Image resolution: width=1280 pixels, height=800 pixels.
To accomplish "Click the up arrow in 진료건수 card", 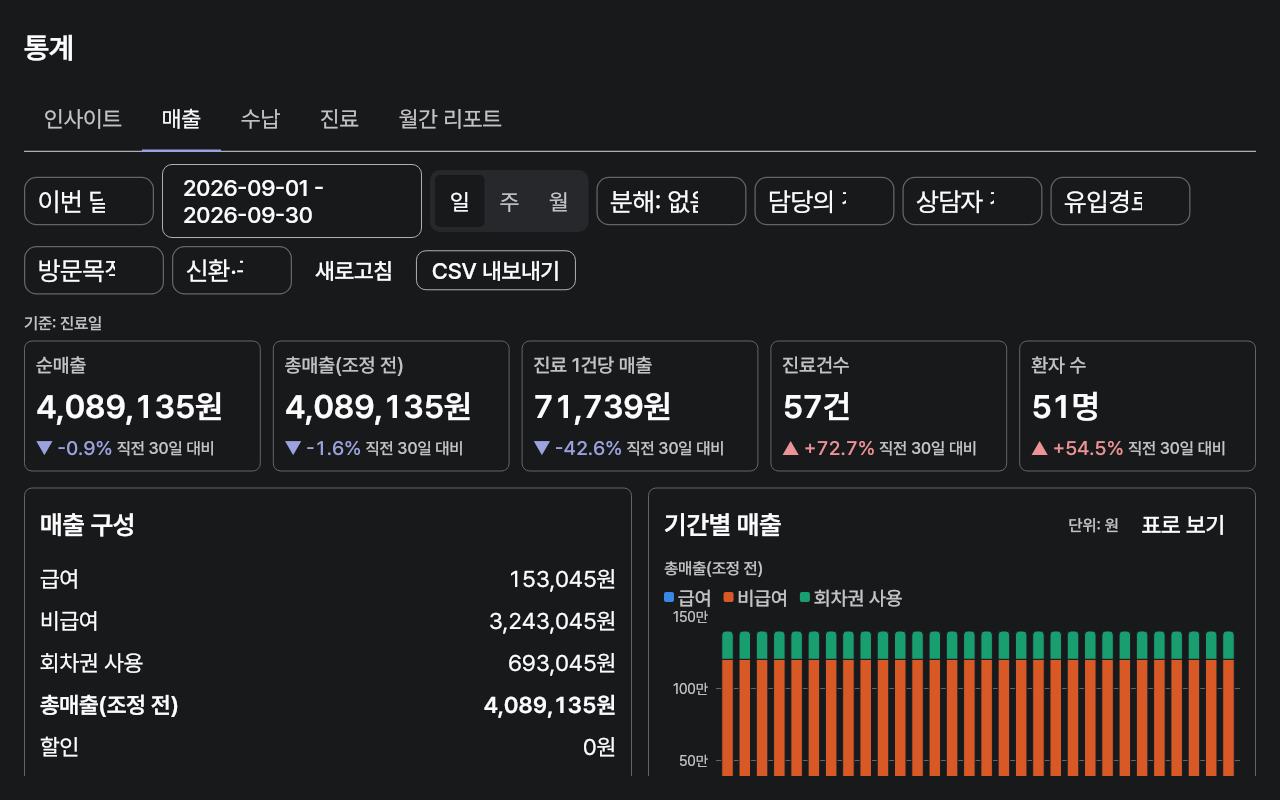I will point(790,448).
